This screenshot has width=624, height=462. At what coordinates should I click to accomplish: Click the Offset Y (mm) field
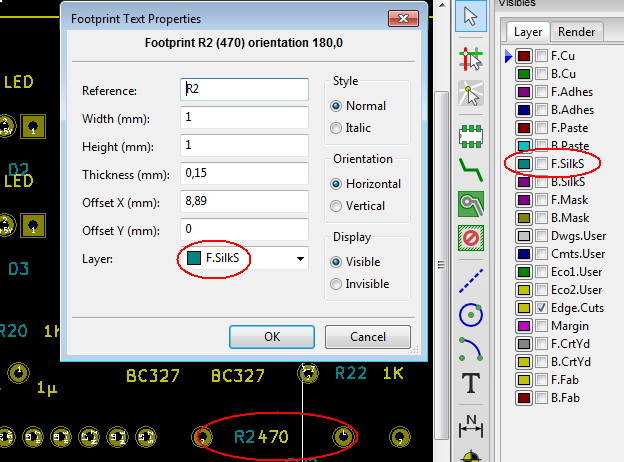coord(244,229)
